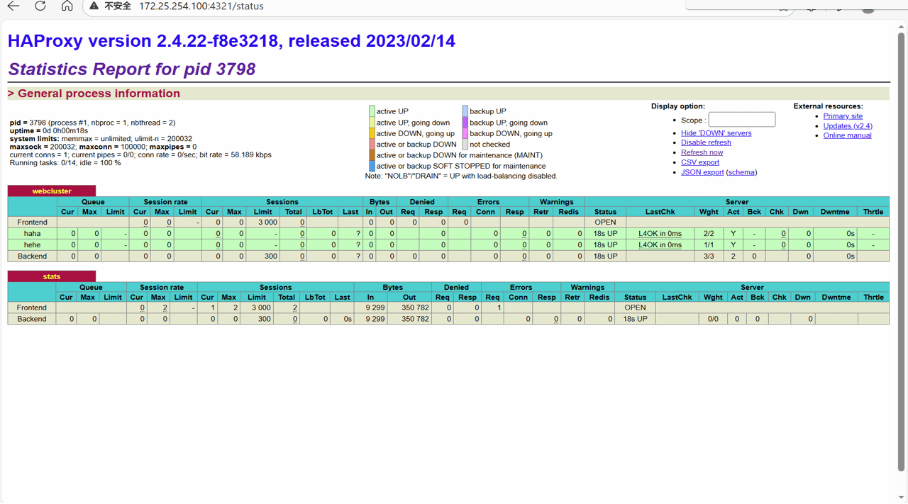Viewport: 908px width, 504px height.
Task: Click the backup UP blue legend swatch
Action: [465, 111]
